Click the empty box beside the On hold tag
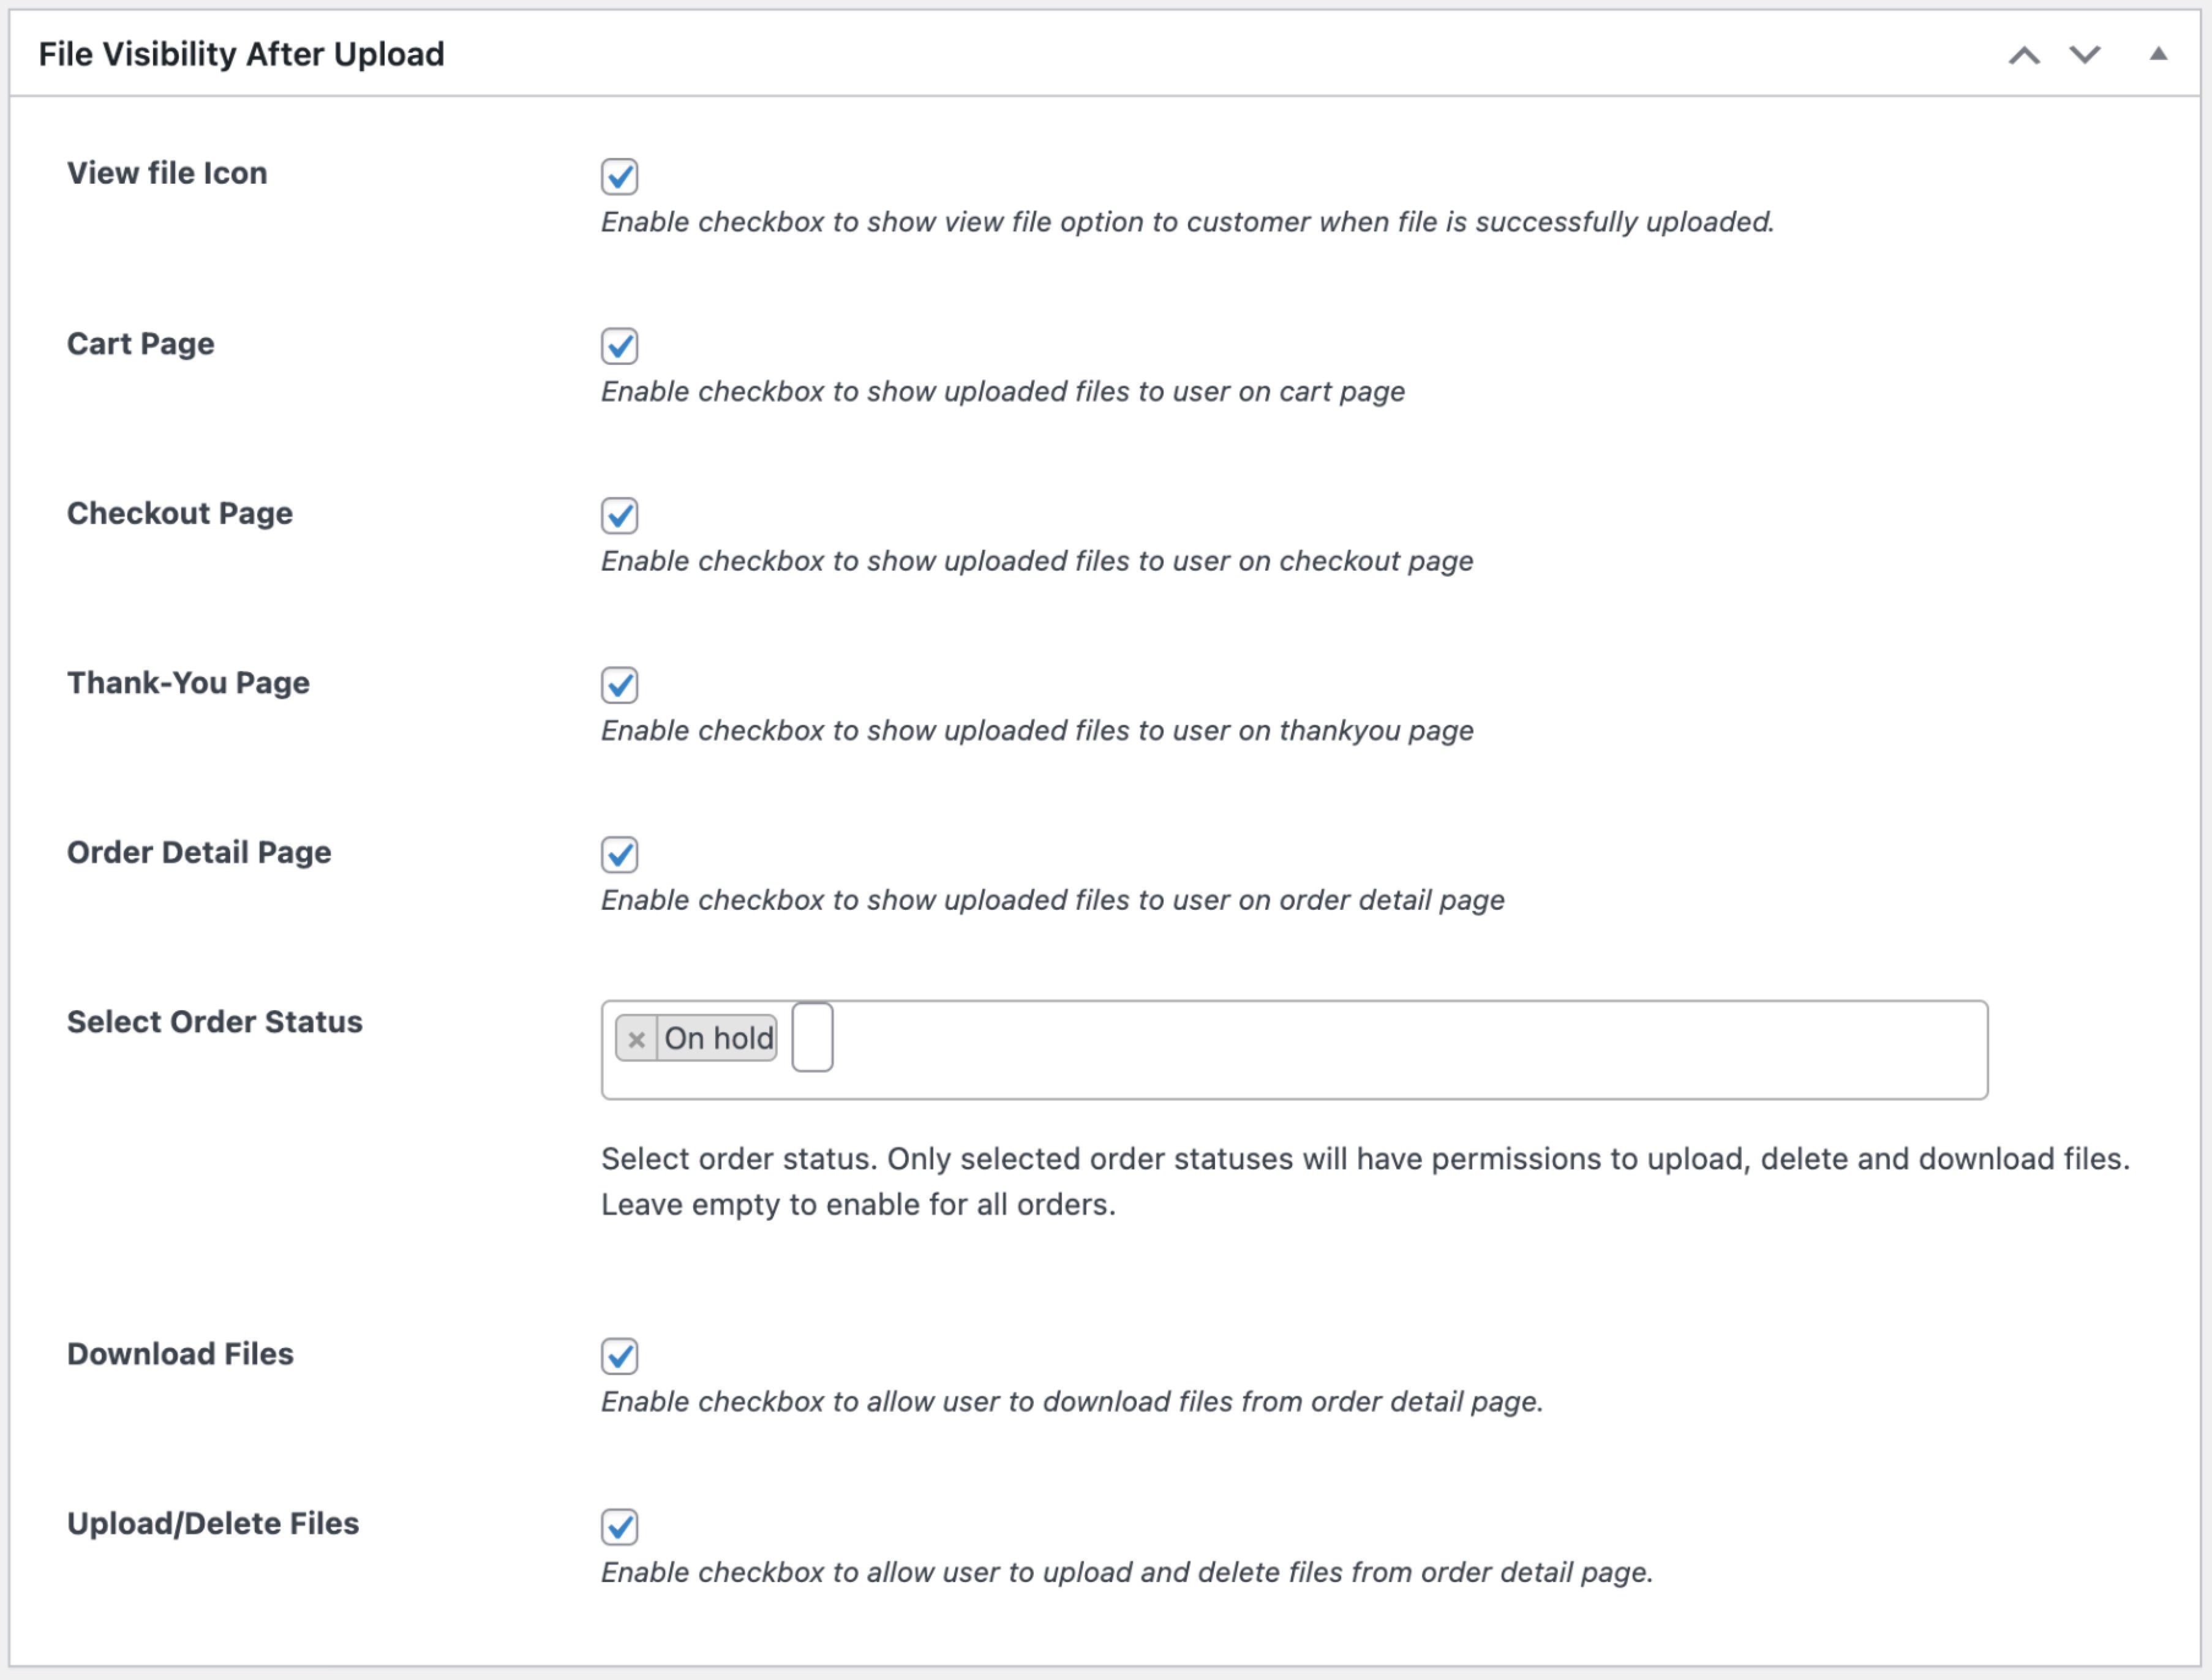This screenshot has height=1680, width=2212. point(812,1037)
